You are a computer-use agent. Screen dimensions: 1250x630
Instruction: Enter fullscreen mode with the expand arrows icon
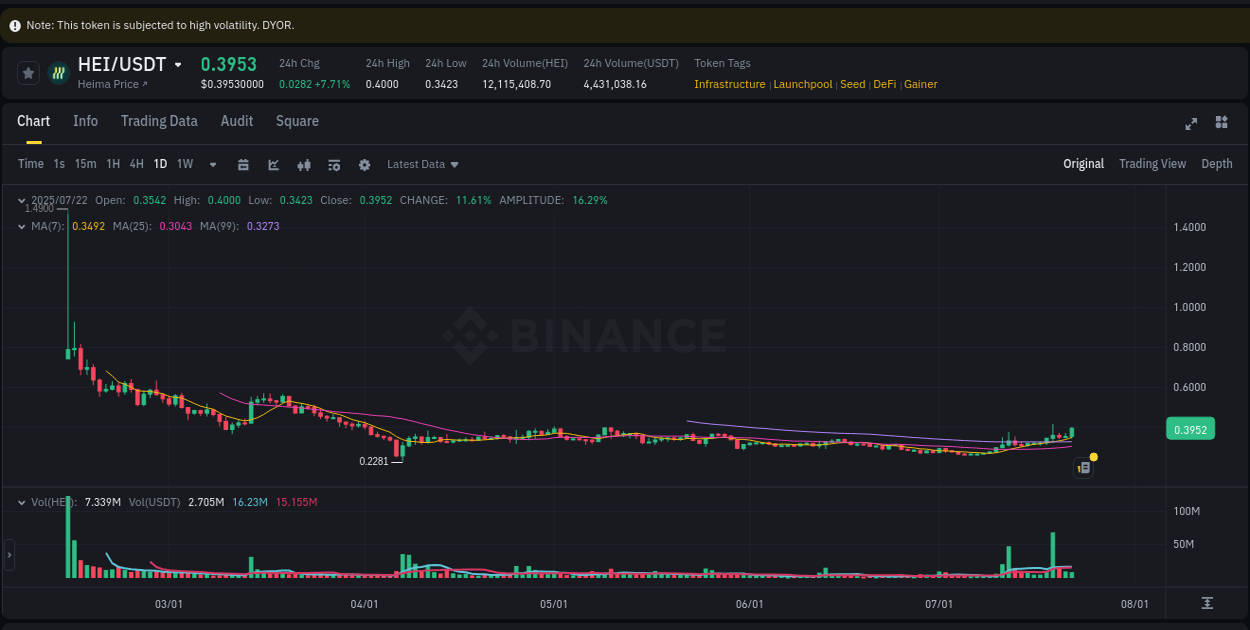click(1191, 123)
